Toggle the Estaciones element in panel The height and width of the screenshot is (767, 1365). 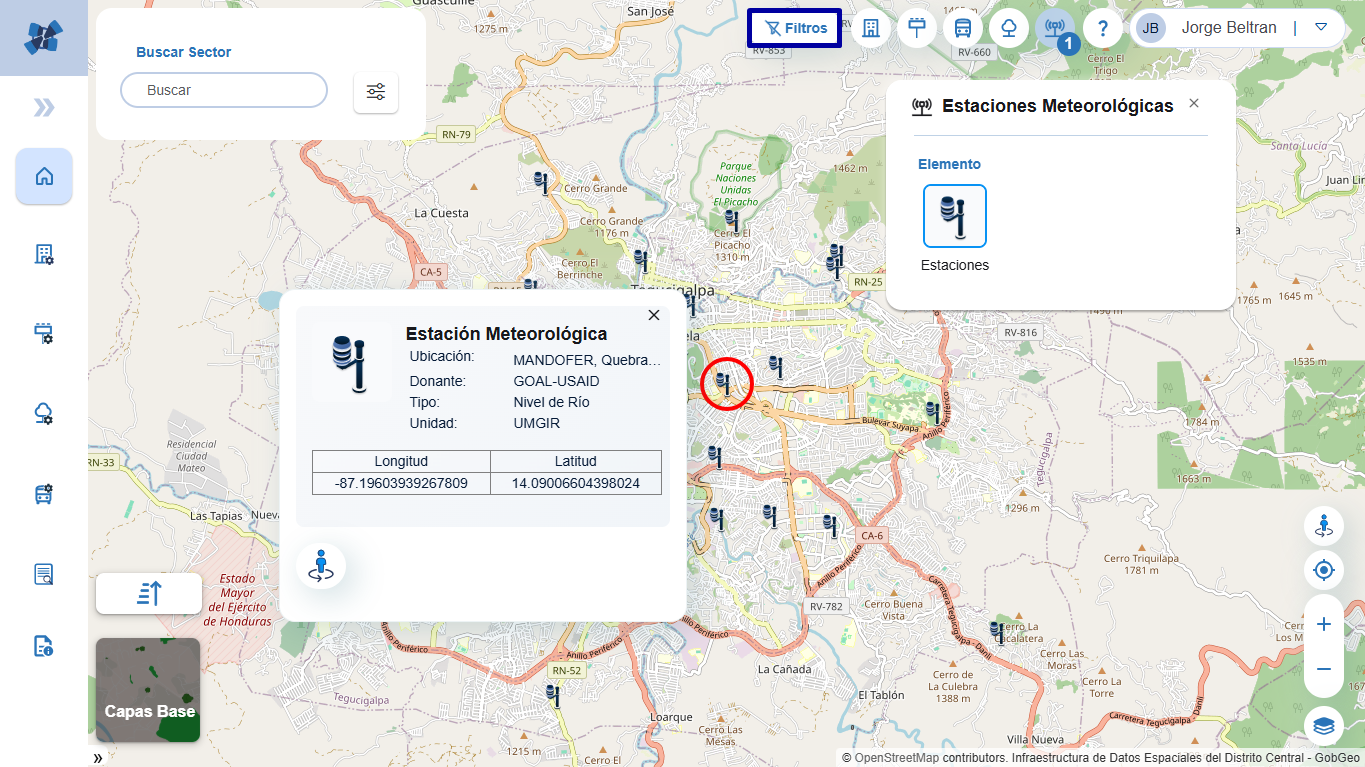(x=954, y=216)
